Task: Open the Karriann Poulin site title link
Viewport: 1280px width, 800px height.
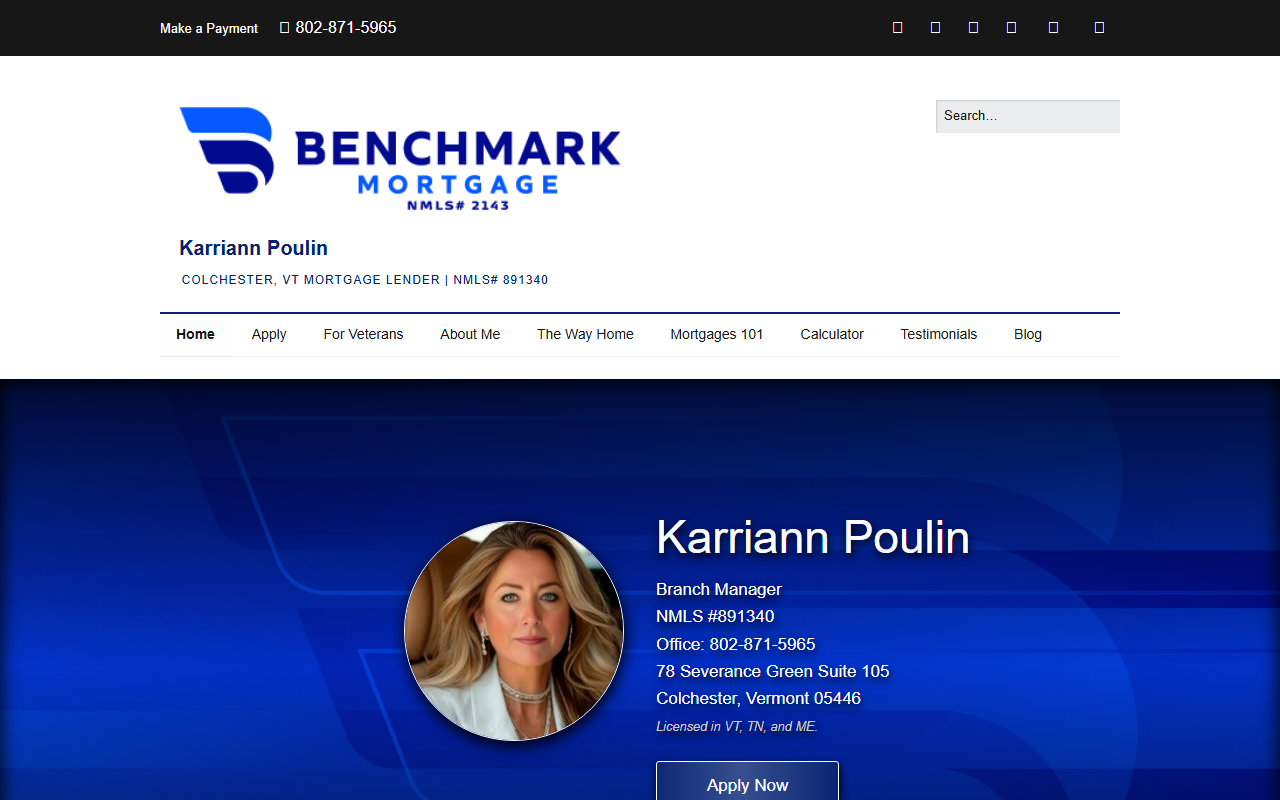Action: pos(254,248)
